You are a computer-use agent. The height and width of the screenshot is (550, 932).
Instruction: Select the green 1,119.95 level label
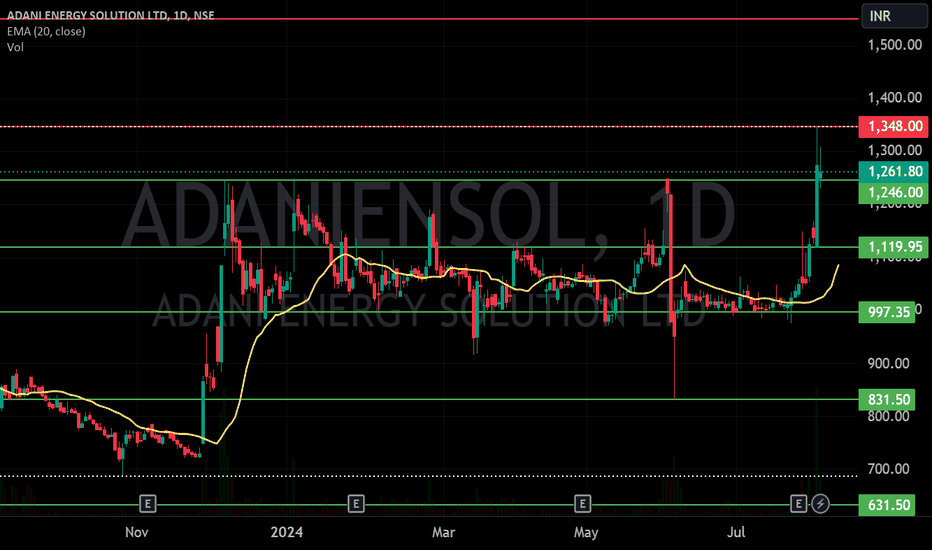pos(893,247)
